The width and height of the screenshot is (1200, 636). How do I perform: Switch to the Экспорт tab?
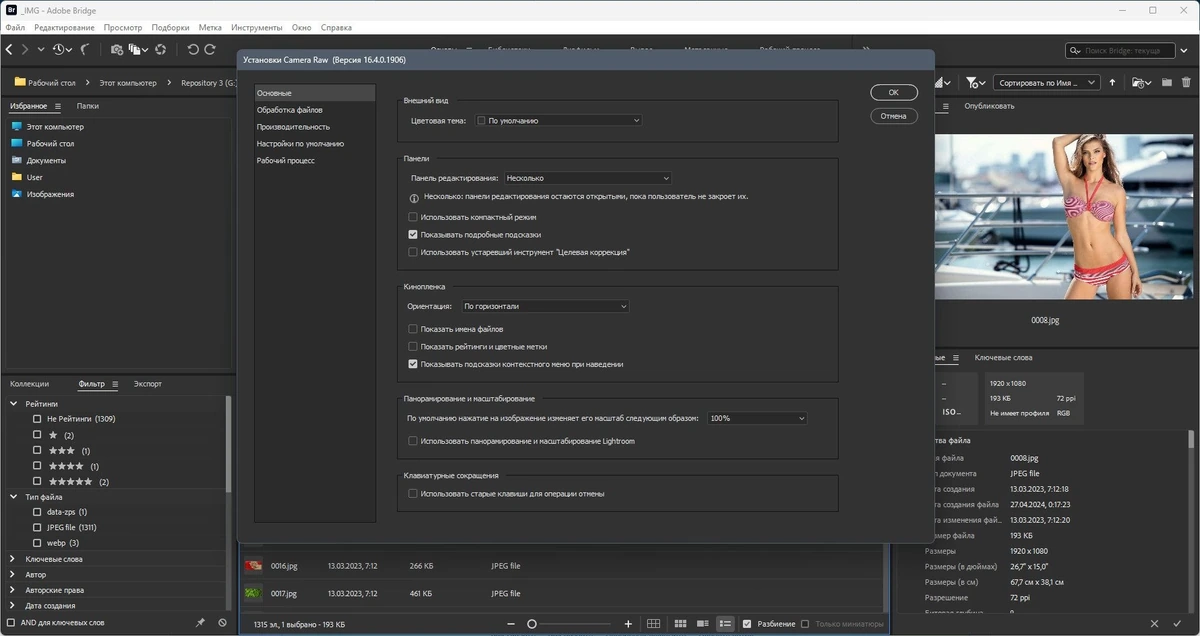pyautogui.click(x=148, y=384)
